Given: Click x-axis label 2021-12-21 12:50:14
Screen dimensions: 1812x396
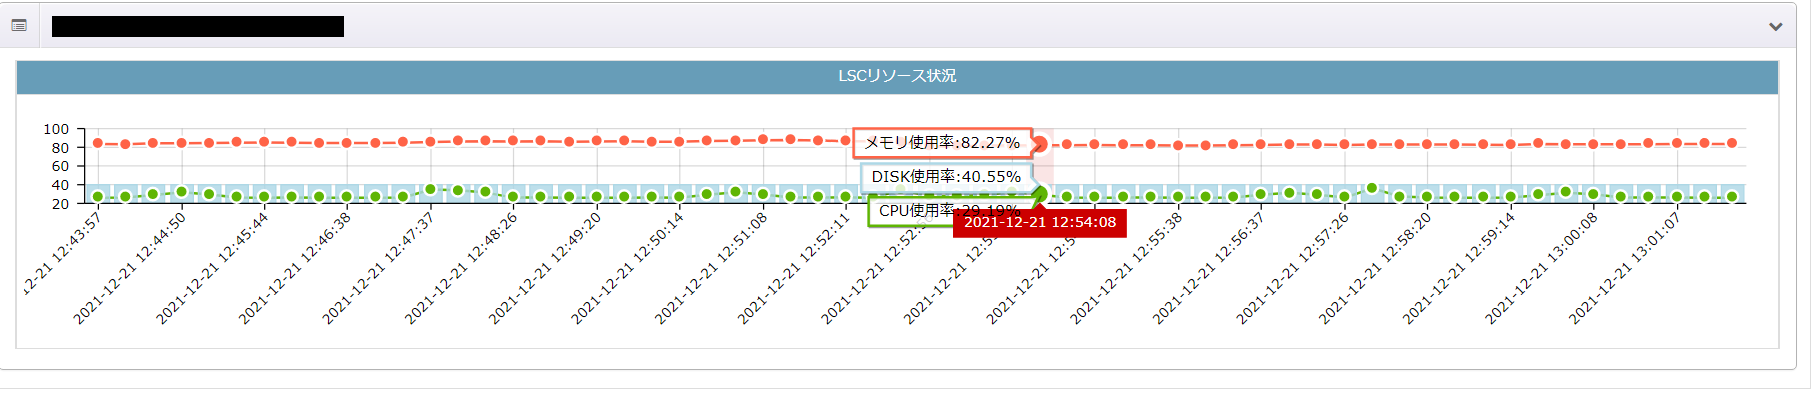Looking at the screenshot, I should click(x=628, y=268).
